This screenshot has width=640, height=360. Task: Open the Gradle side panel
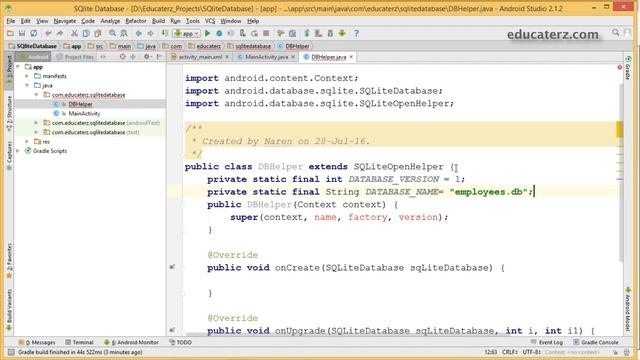628,68
